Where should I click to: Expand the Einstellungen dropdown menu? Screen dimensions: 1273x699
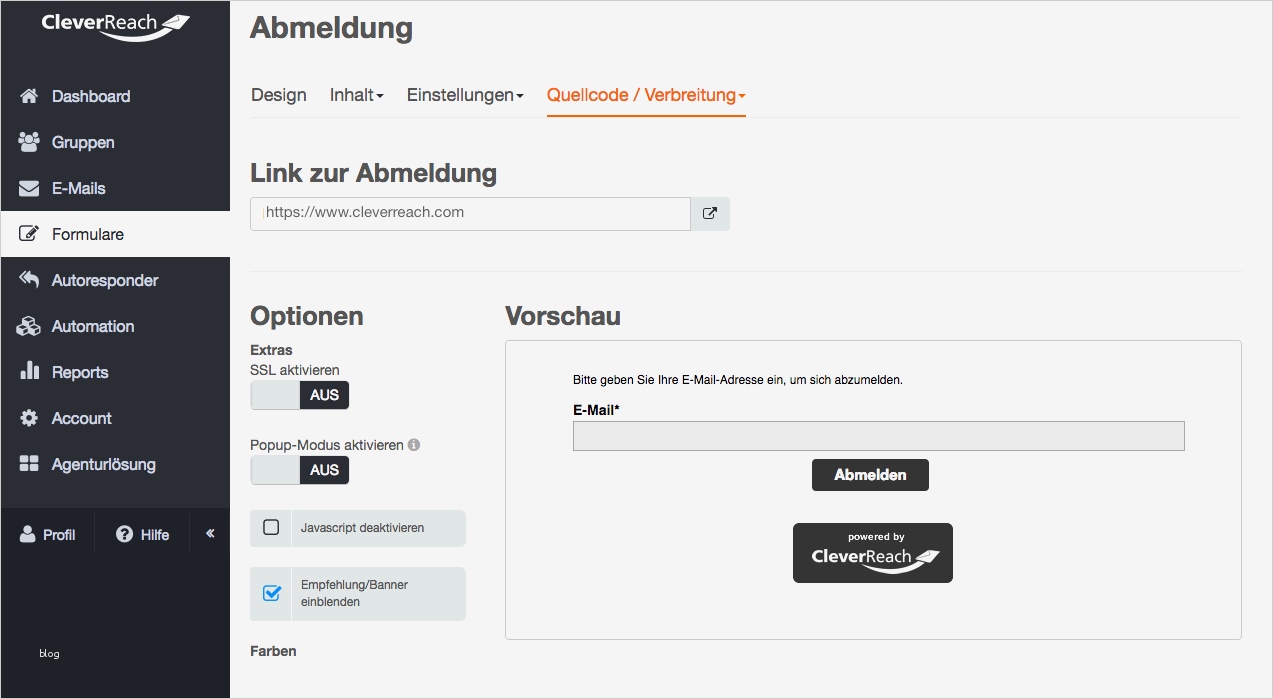(x=464, y=95)
